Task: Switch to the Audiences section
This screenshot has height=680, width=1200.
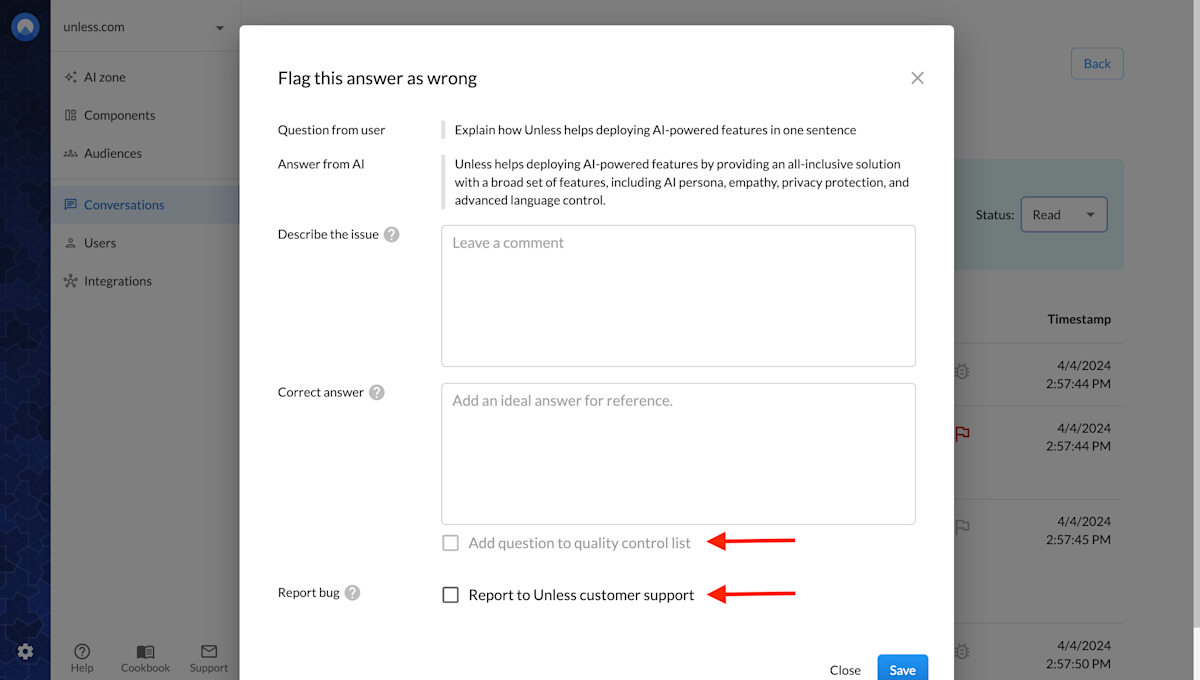Action: coord(114,153)
